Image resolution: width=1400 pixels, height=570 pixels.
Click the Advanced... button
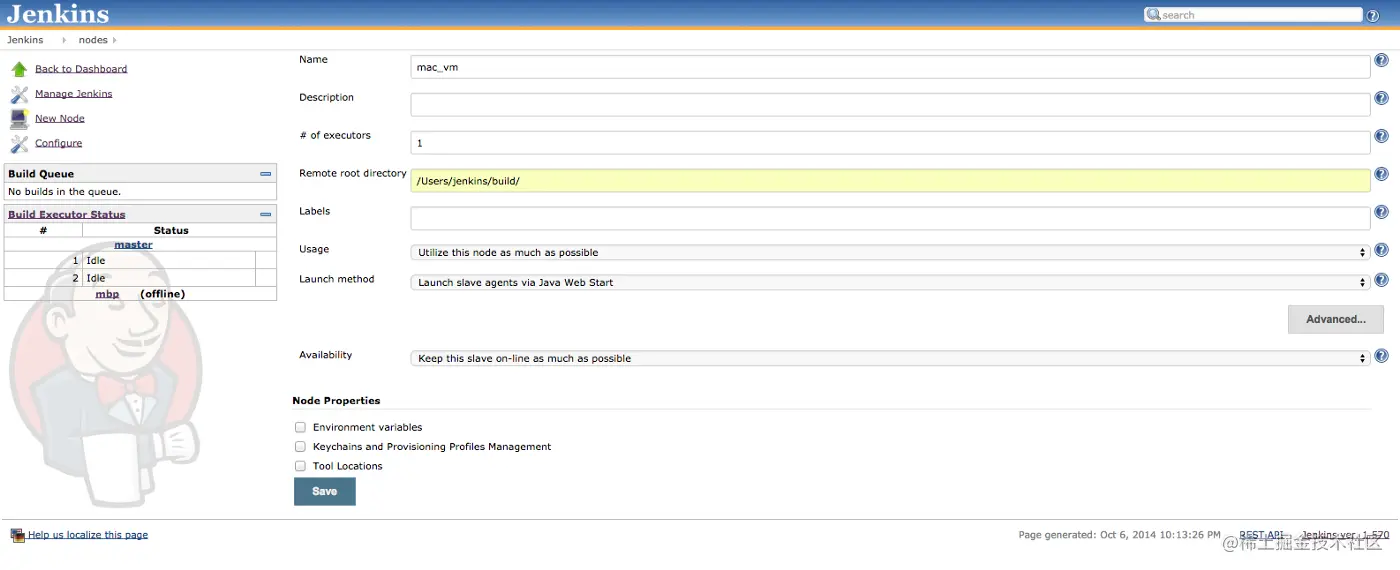click(x=1336, y=320)
